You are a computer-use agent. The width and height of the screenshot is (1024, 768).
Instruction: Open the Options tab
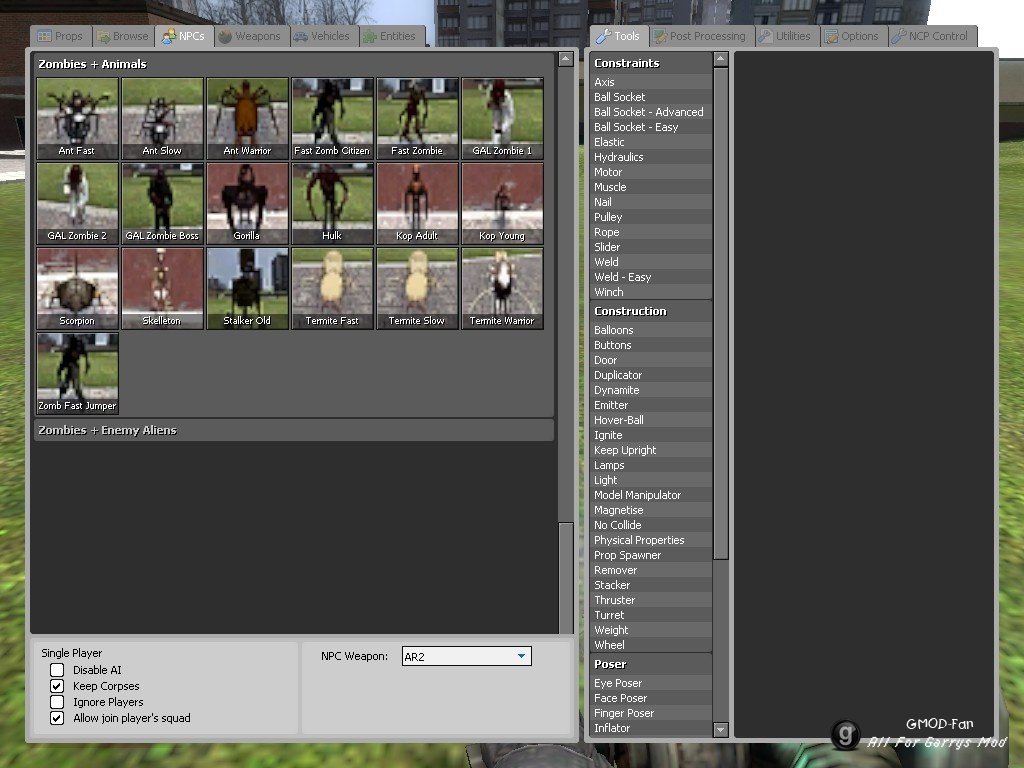(852, 36)
